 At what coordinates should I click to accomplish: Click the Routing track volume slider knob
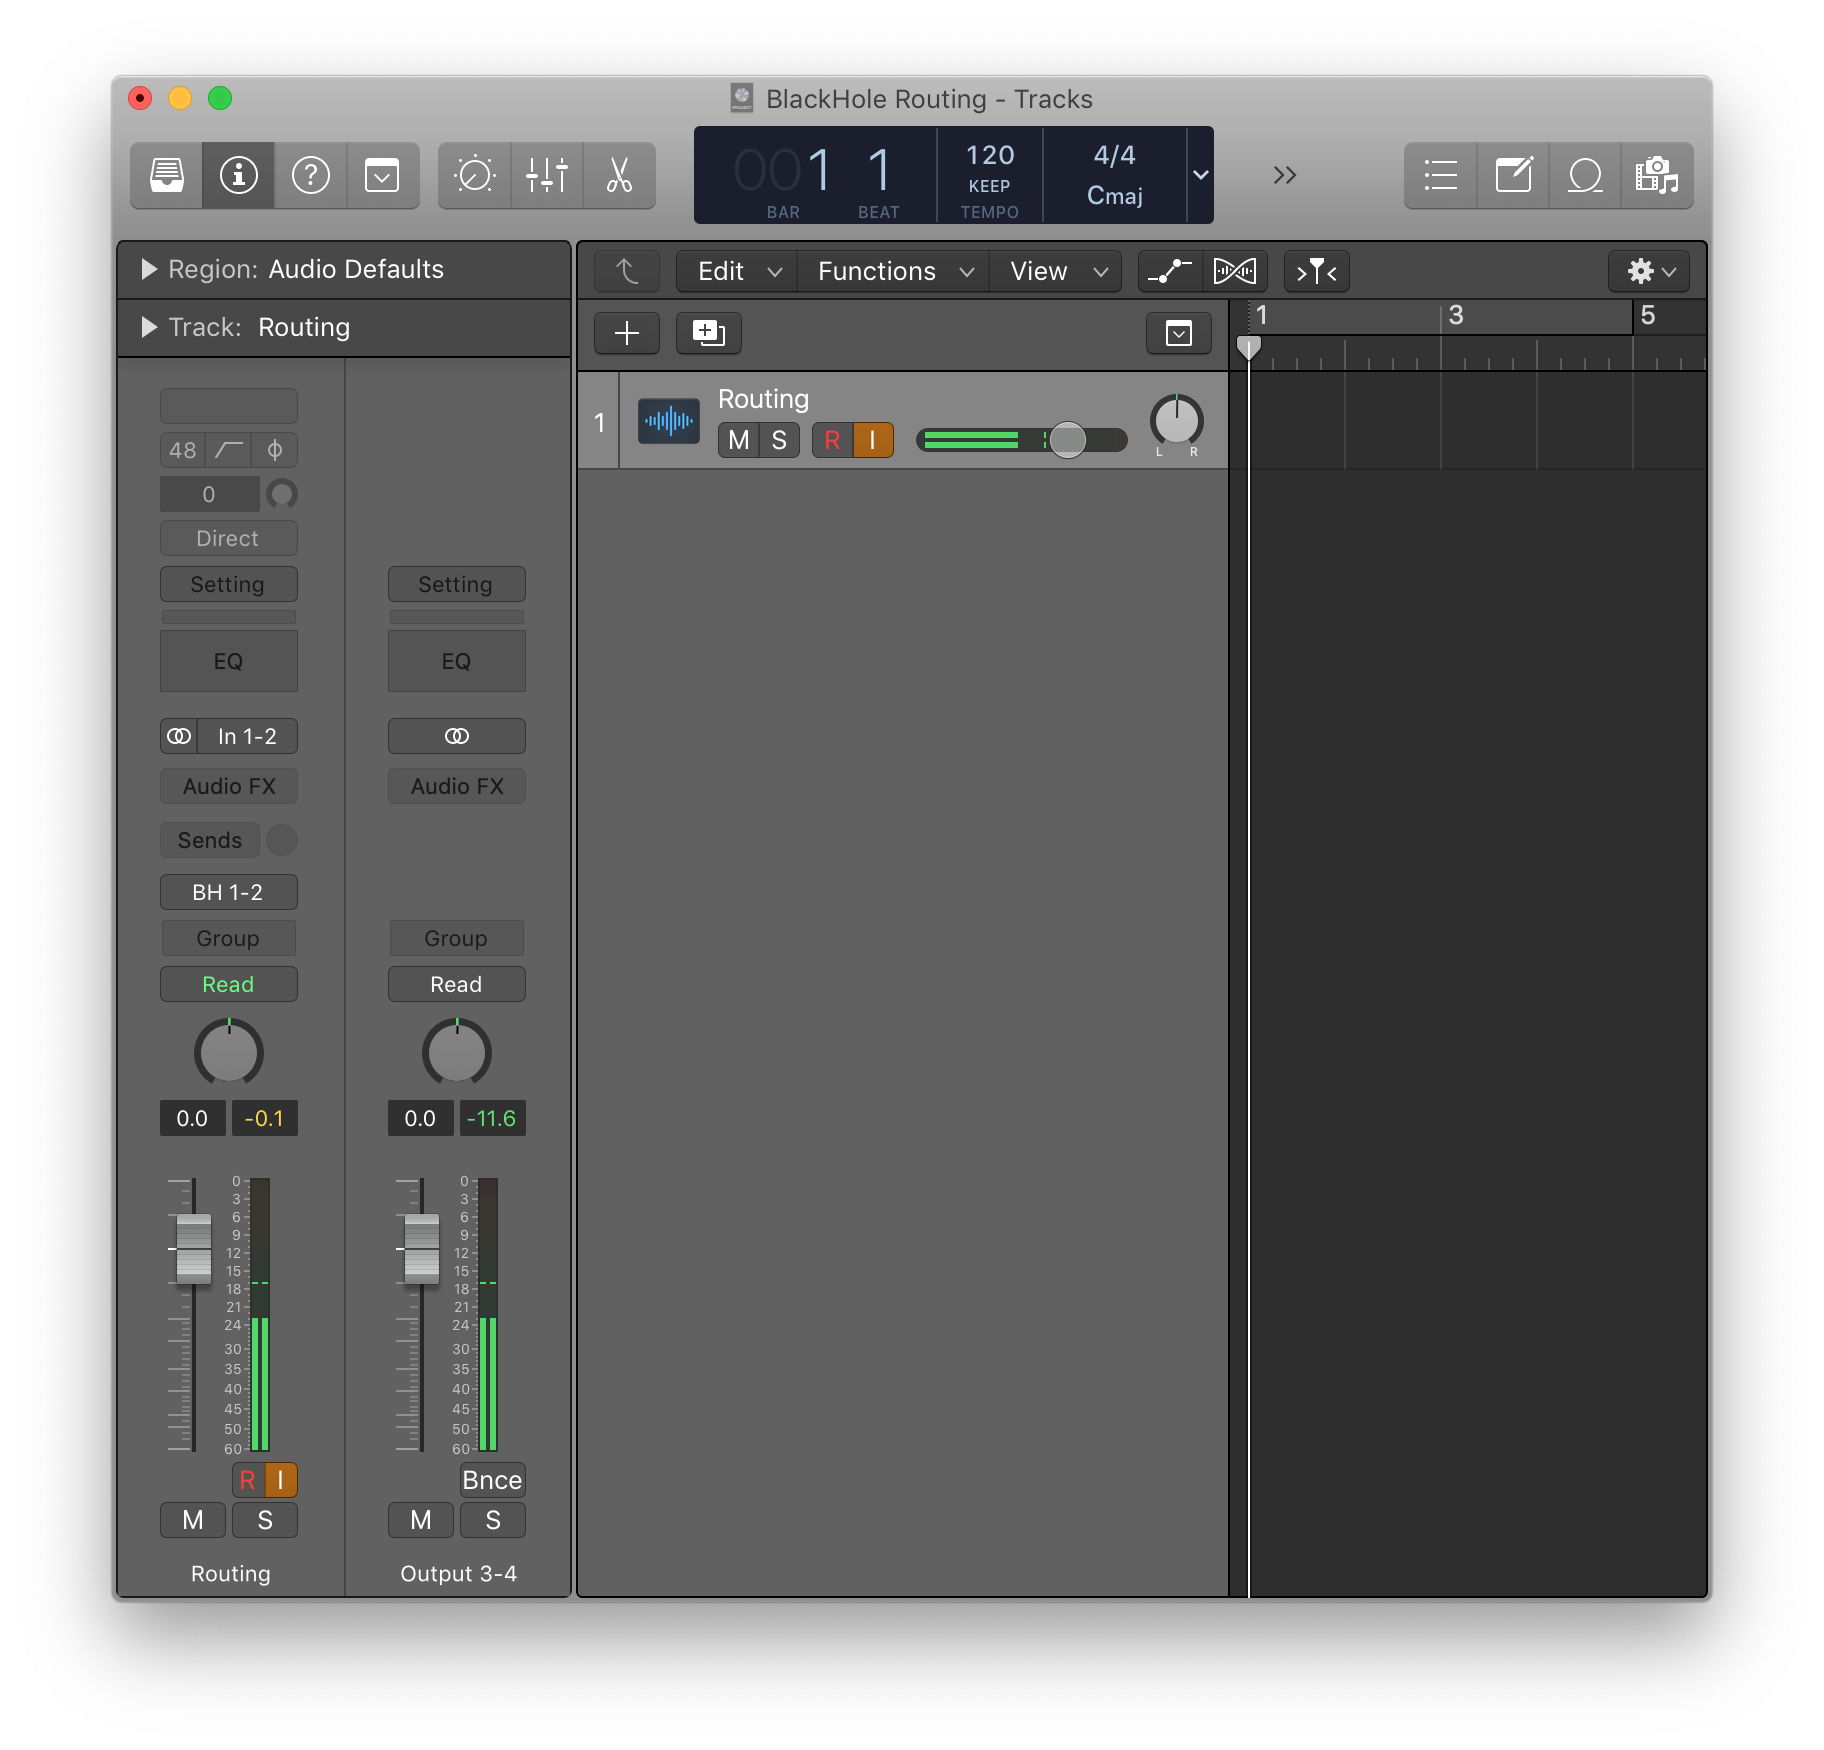tap(1067, 440)
